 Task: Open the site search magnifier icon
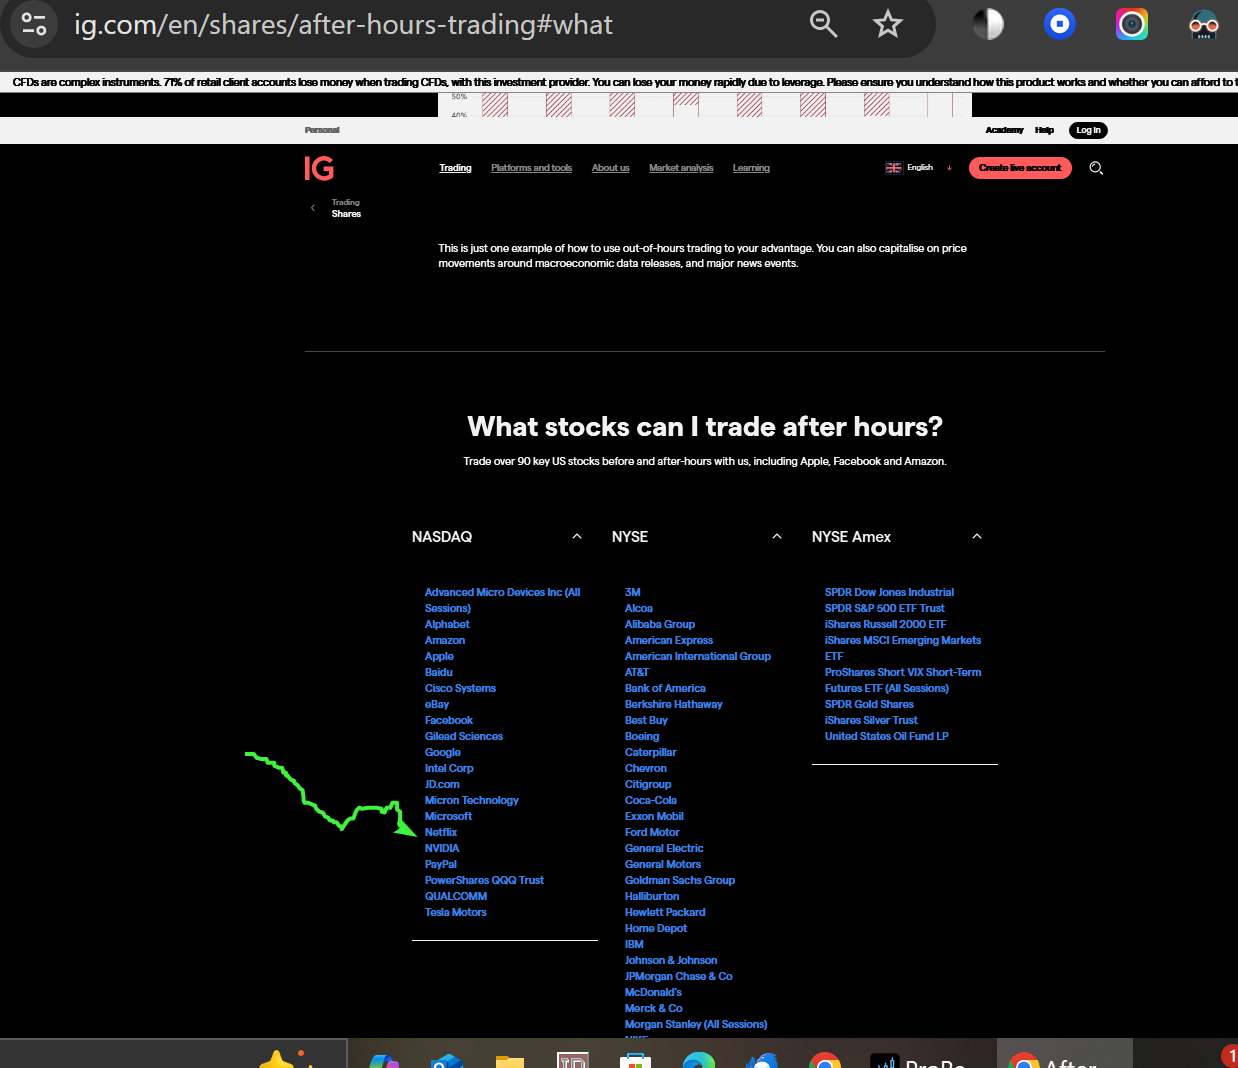tap(1096, 168)
